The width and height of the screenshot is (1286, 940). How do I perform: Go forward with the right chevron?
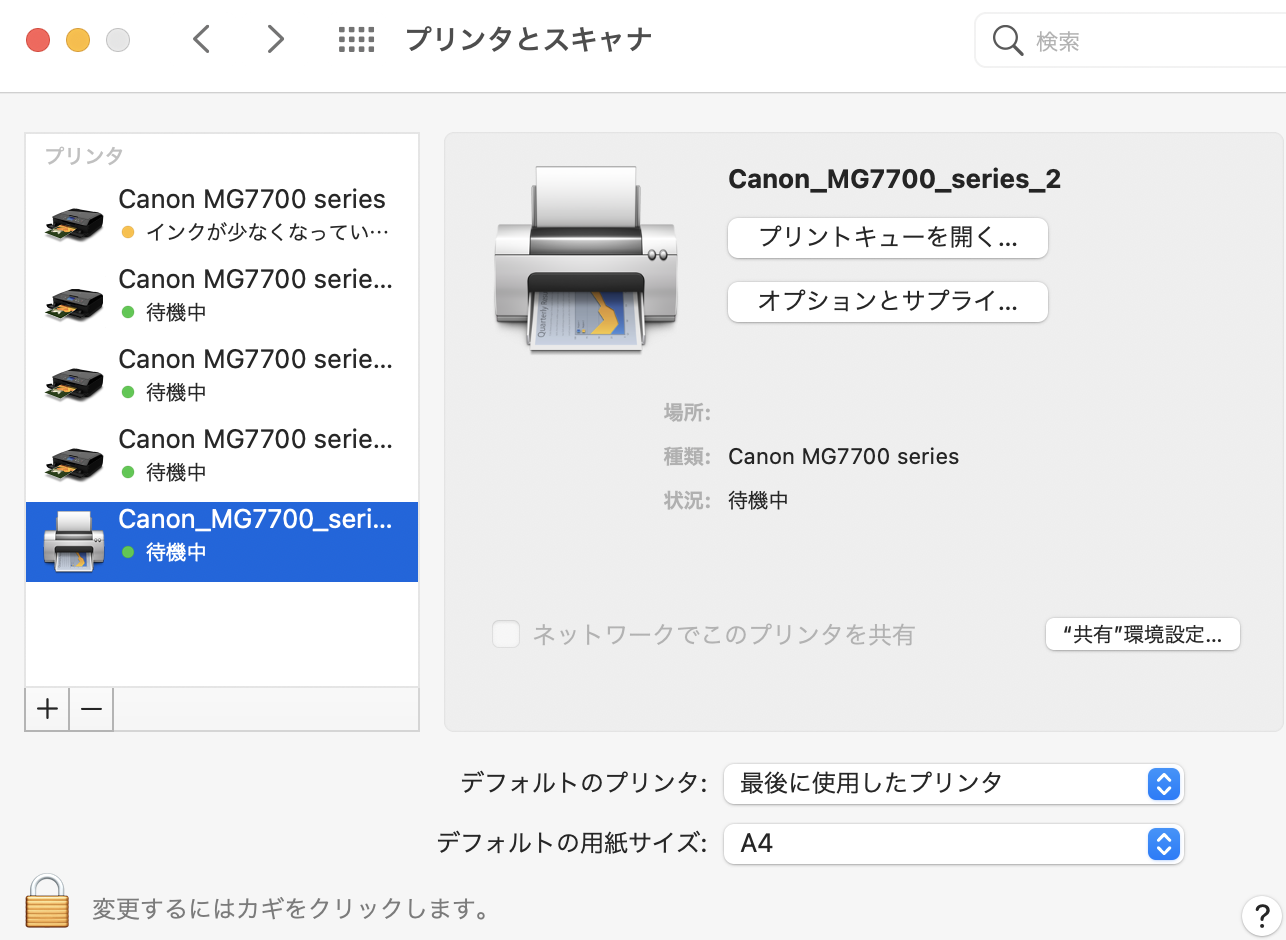pos(275,40)
